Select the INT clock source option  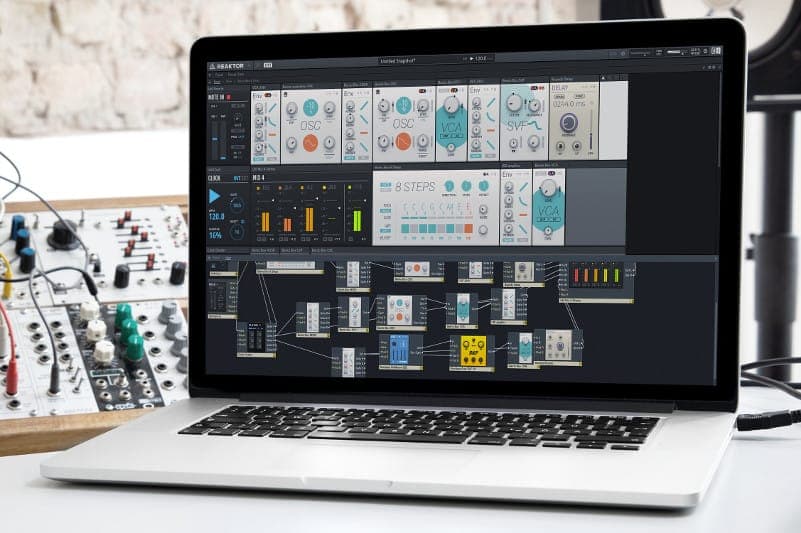coord(237,179)
